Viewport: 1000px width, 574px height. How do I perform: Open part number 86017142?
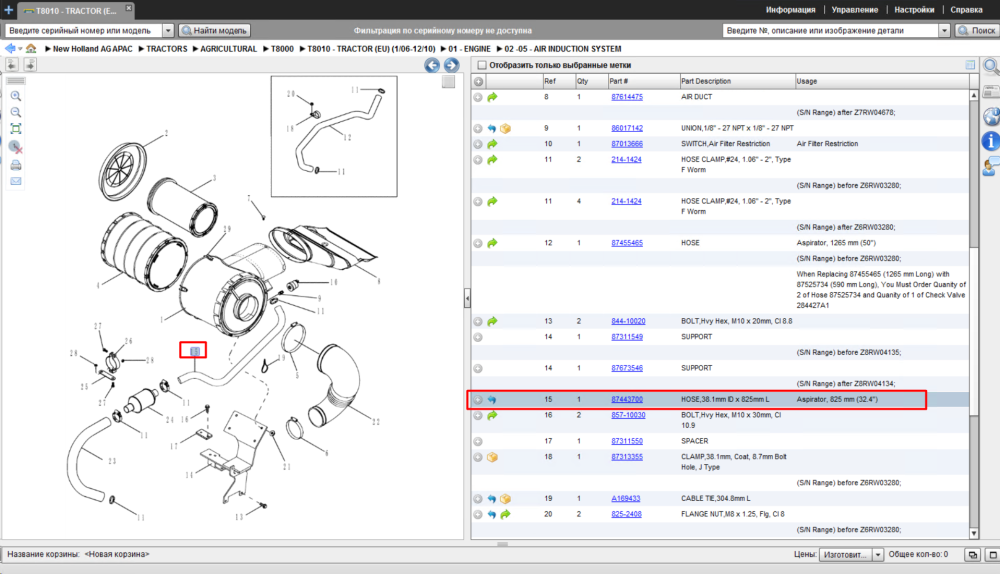[627, 128]
